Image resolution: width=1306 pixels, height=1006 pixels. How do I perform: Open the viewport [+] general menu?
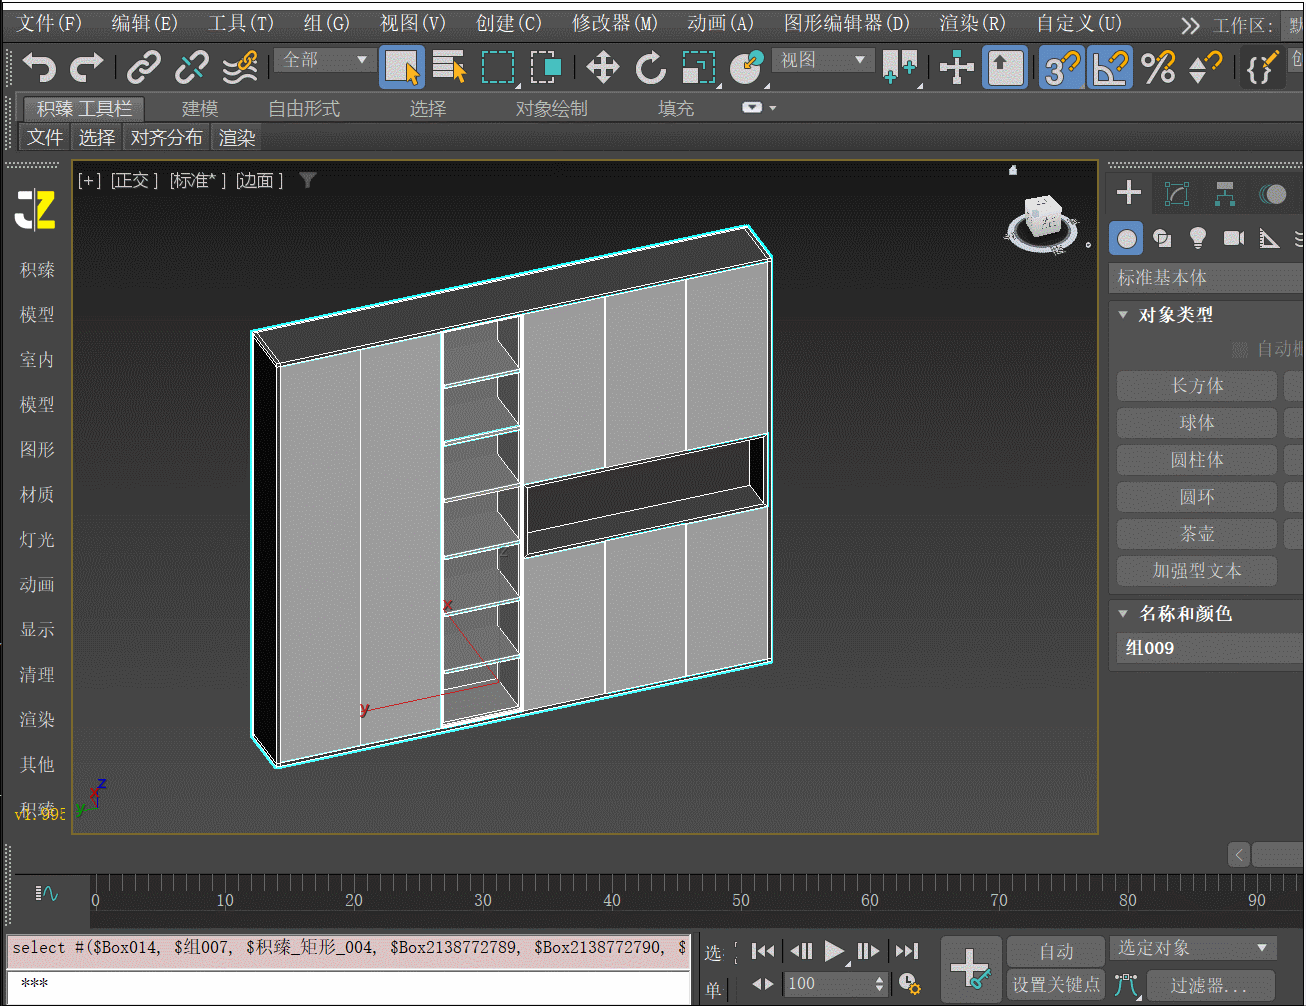pyautogui.click(x=89, y=180)
